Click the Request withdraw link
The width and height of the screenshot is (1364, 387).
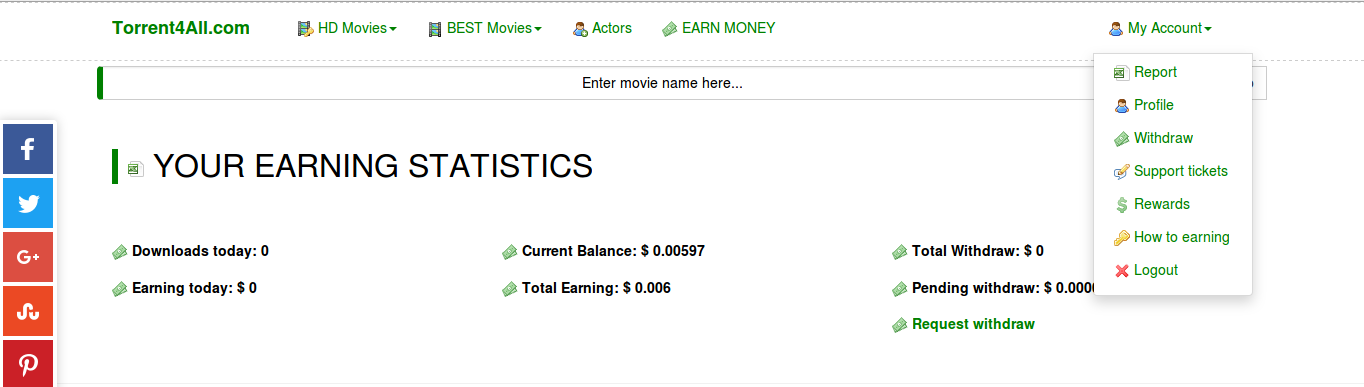973,324
